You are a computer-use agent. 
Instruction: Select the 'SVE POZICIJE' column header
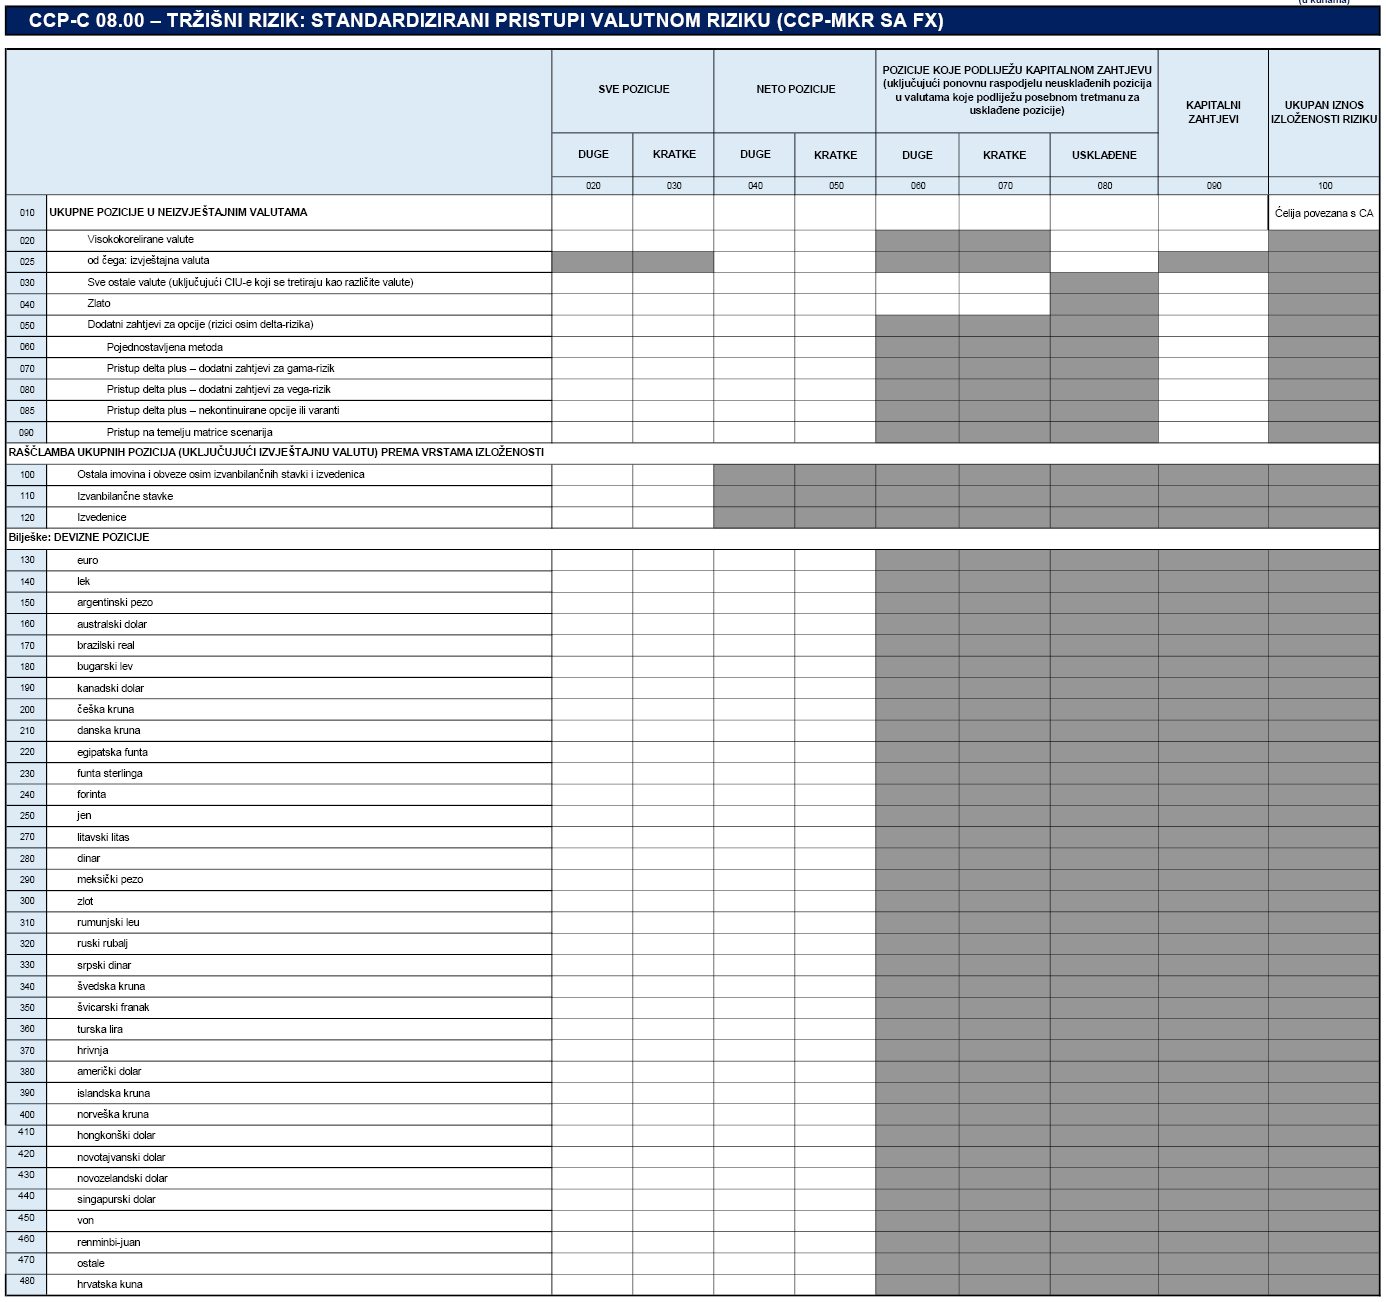point(633,90)
